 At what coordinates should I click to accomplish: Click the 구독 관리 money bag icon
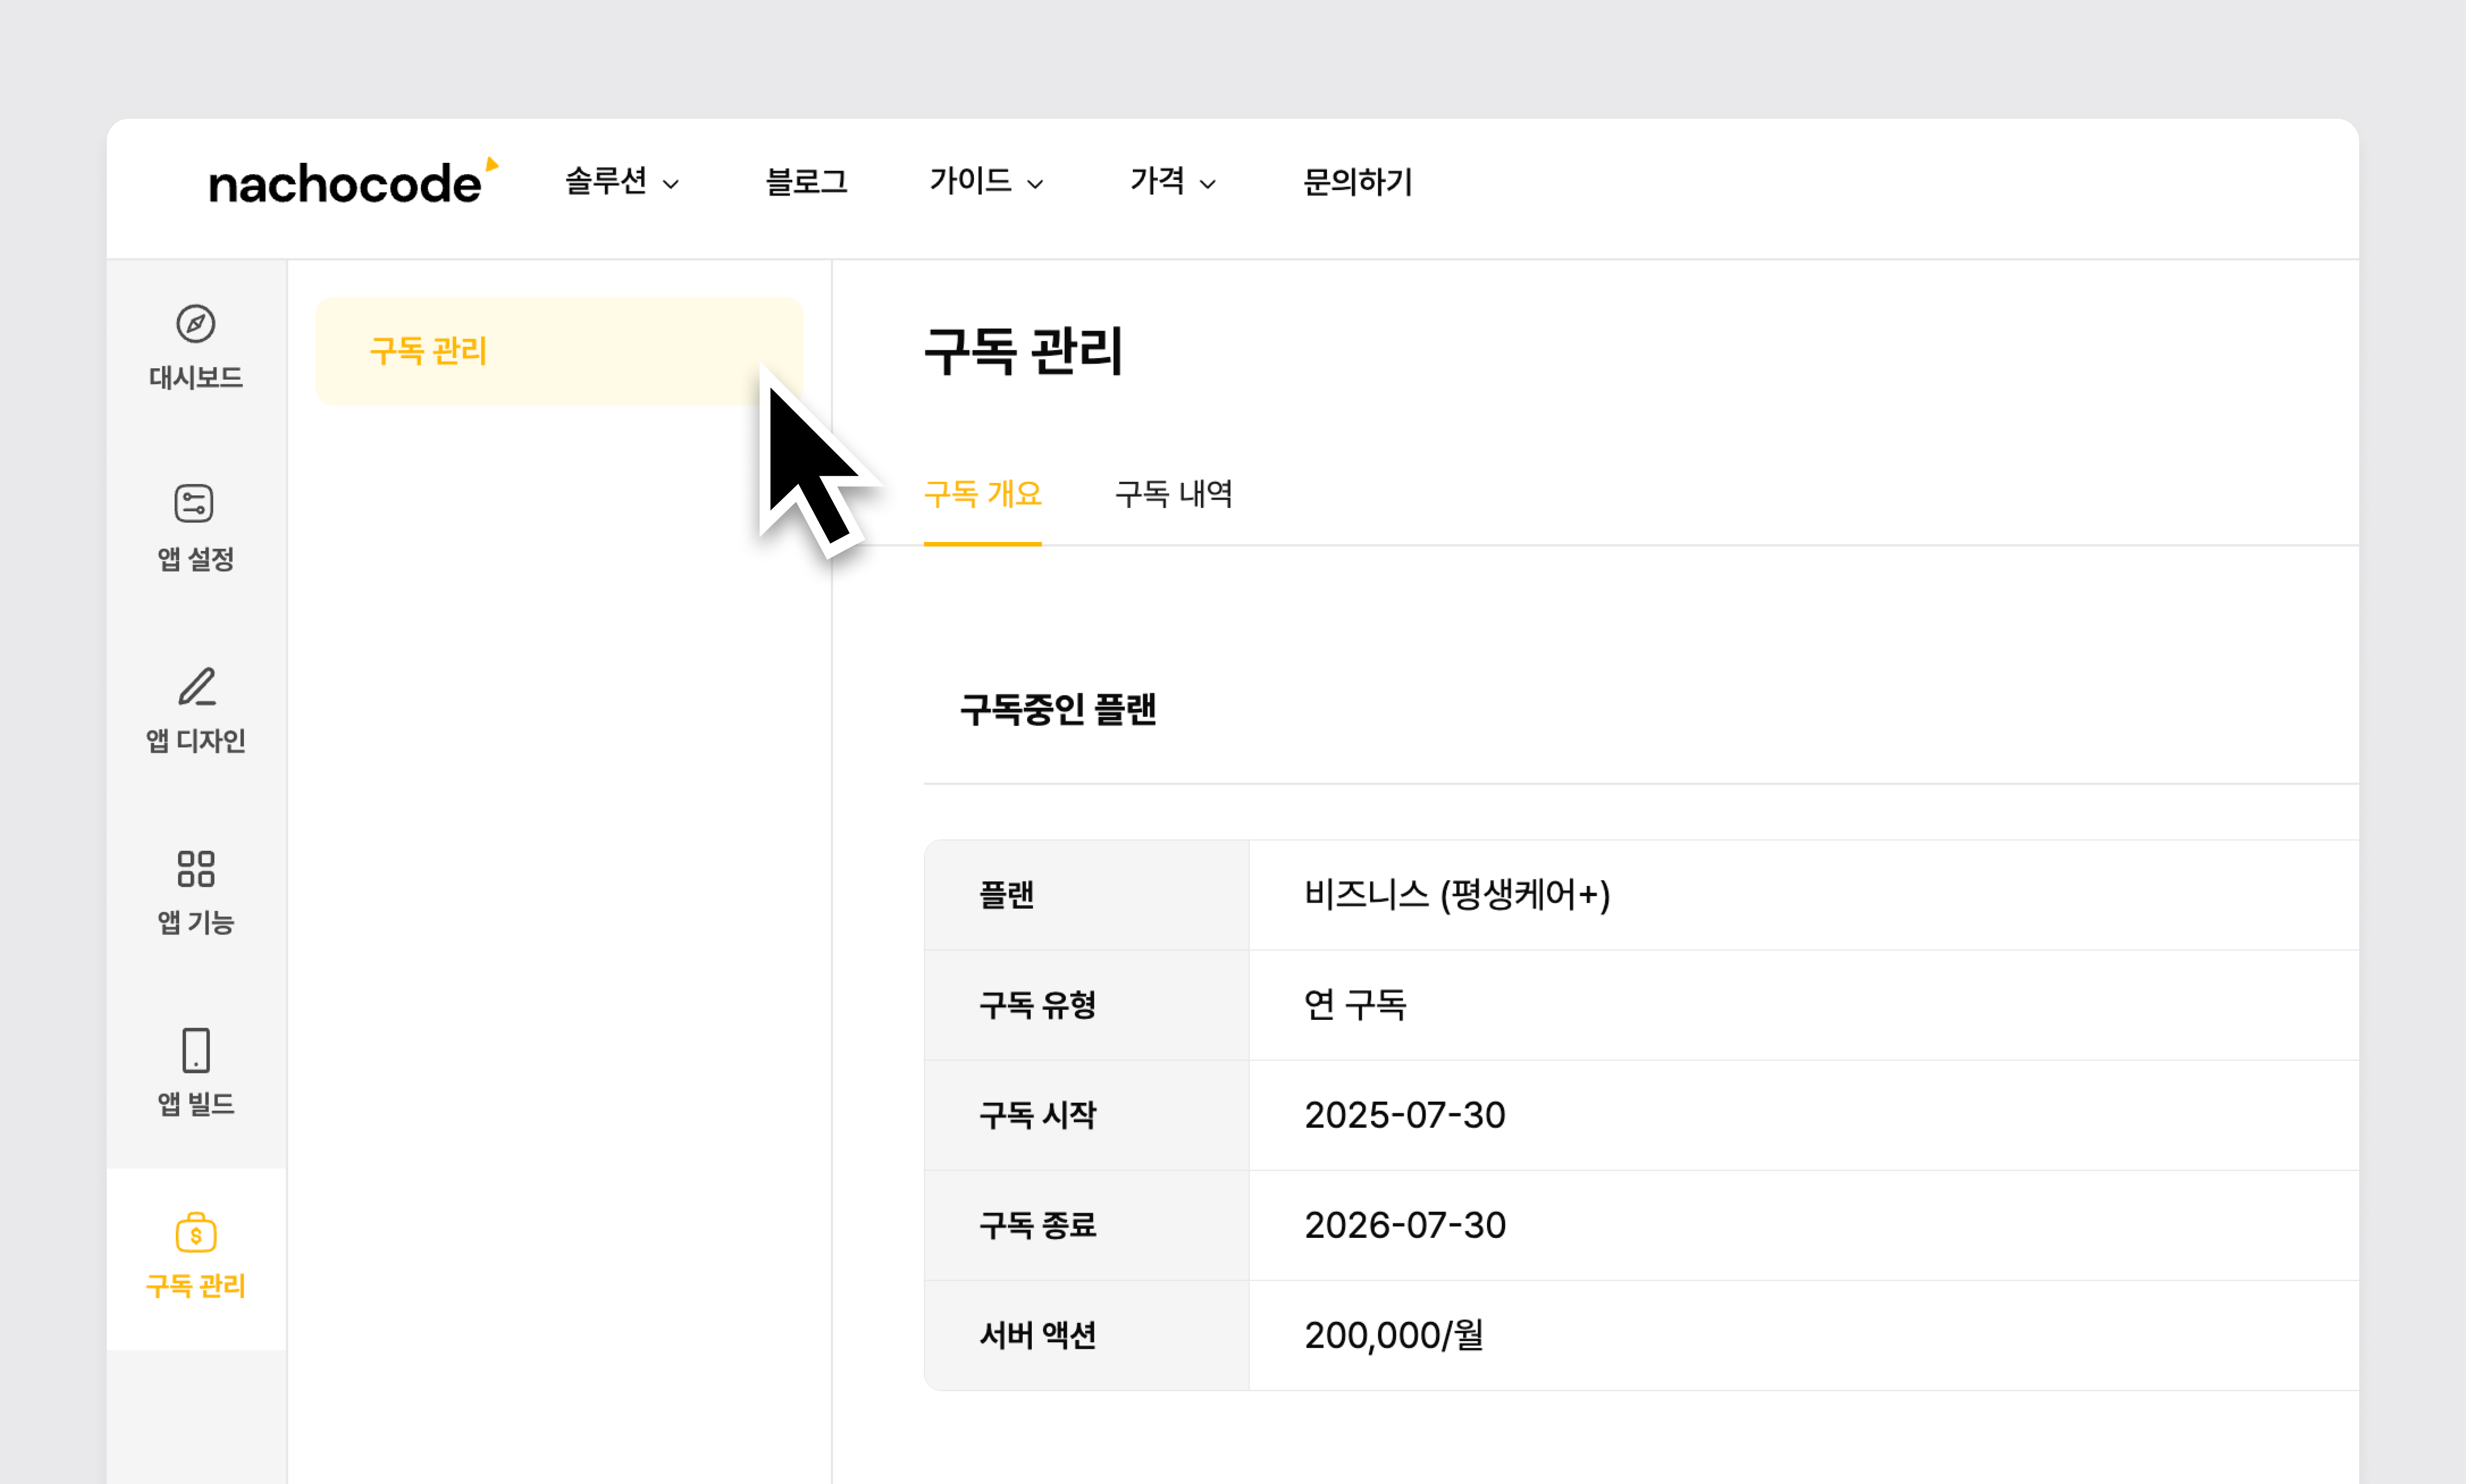[196, 1232]
